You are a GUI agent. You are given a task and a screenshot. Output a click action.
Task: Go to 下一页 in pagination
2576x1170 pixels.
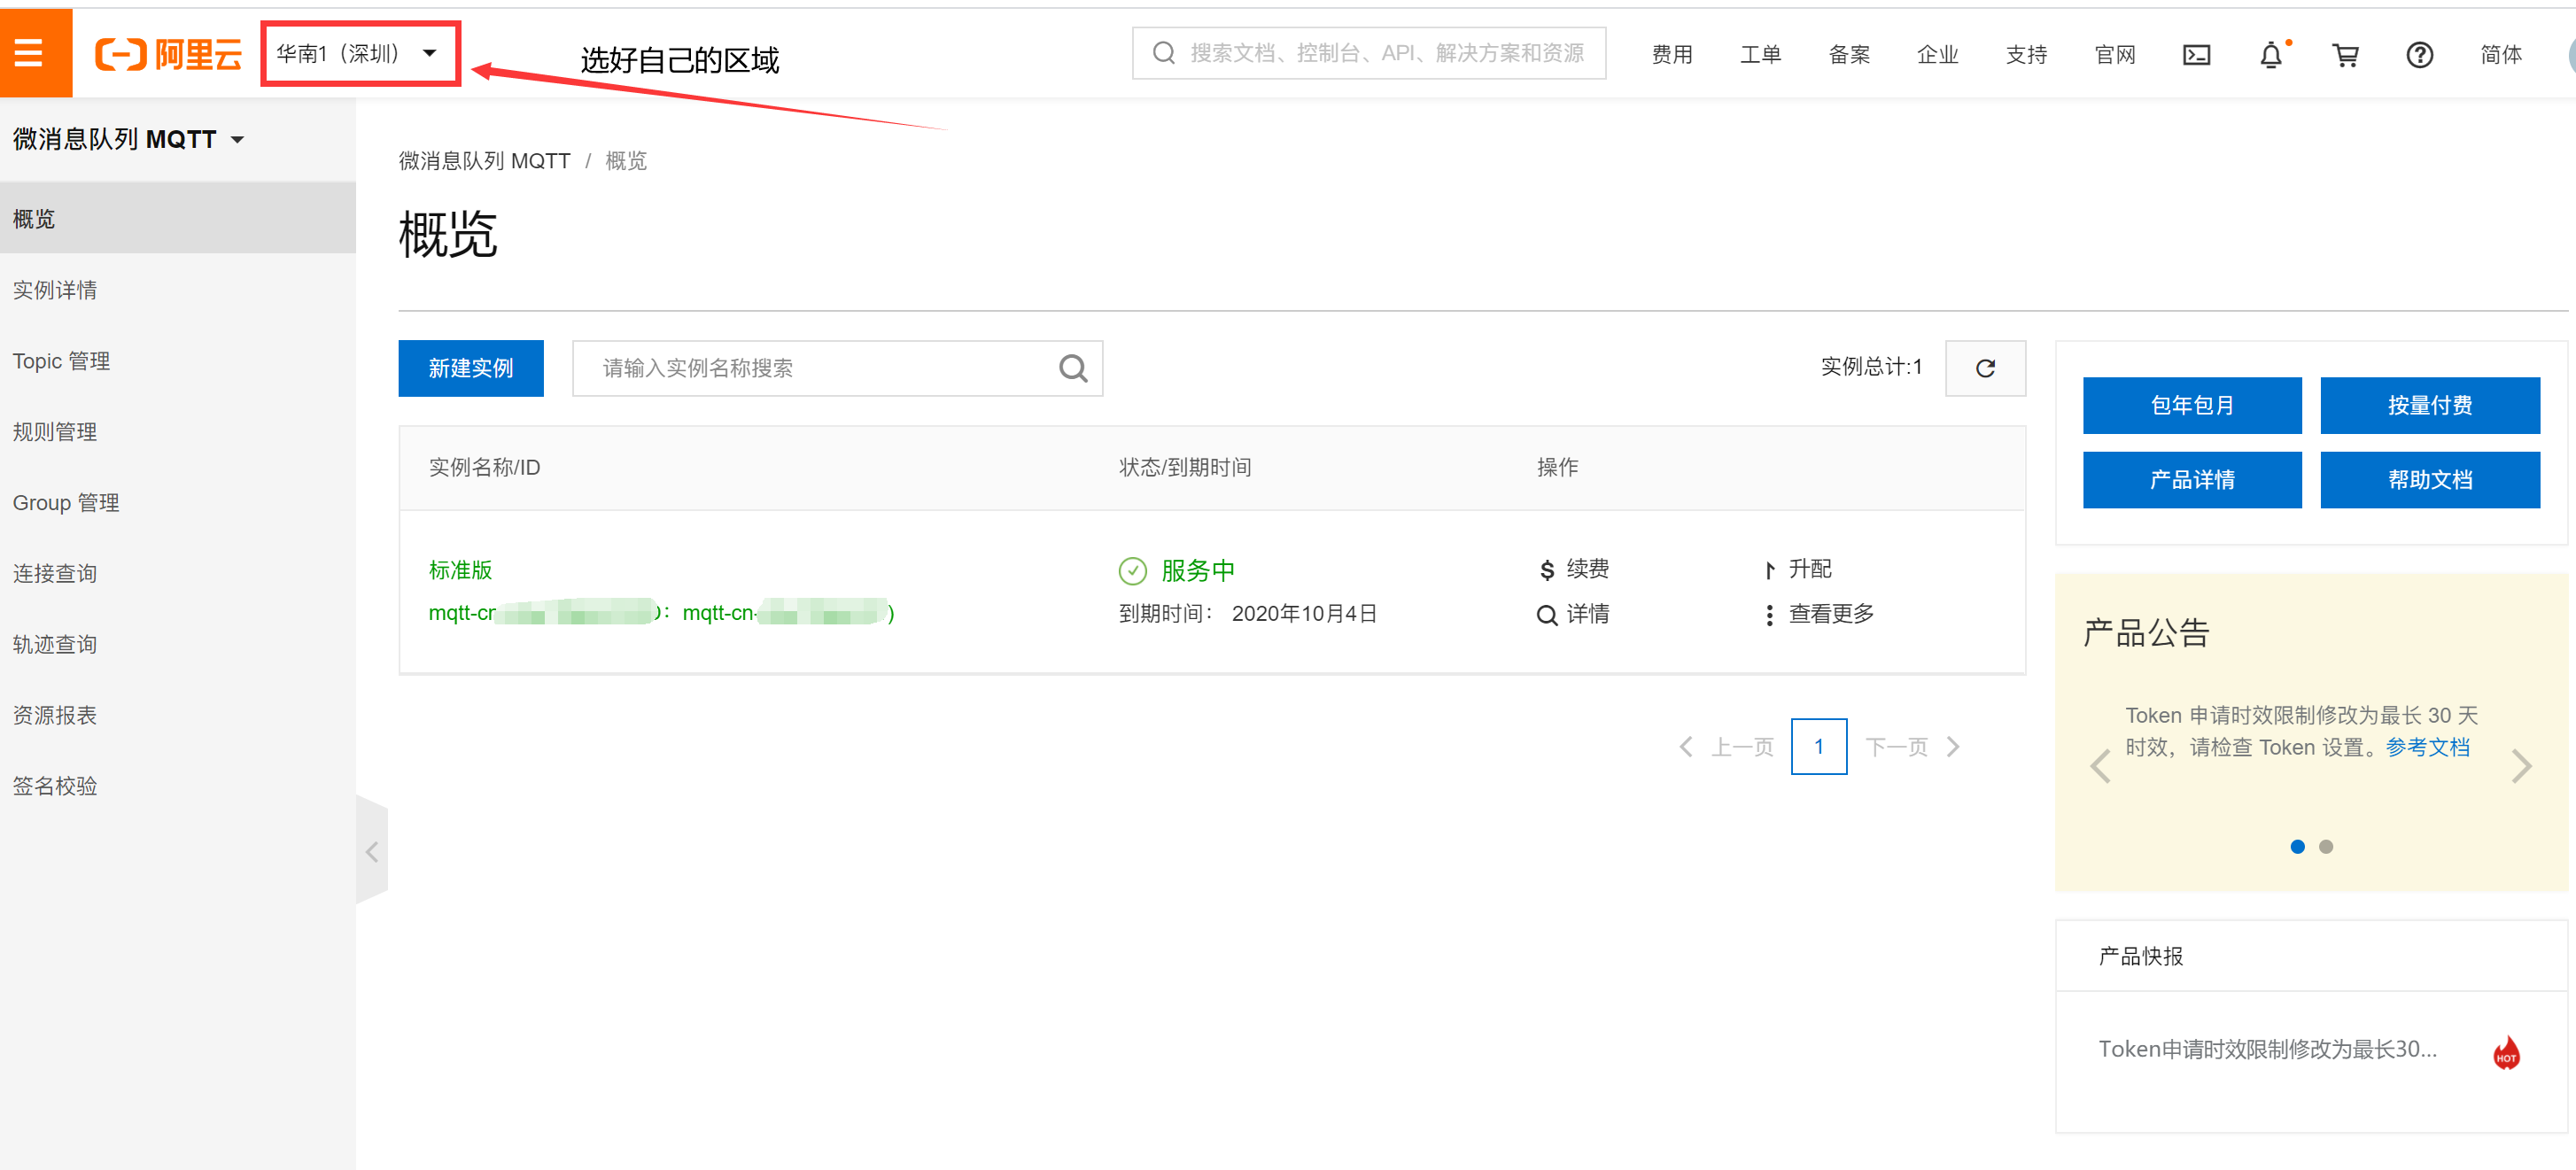pyautogui.click(x=1912, y=747)
